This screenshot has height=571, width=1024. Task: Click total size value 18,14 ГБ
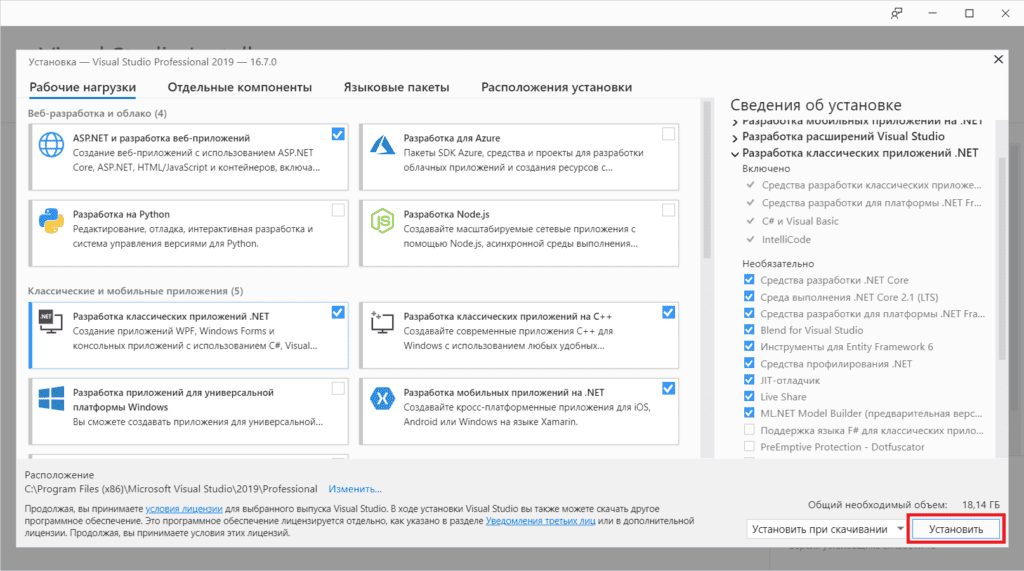pyautogui.click(x=980, y=504)
